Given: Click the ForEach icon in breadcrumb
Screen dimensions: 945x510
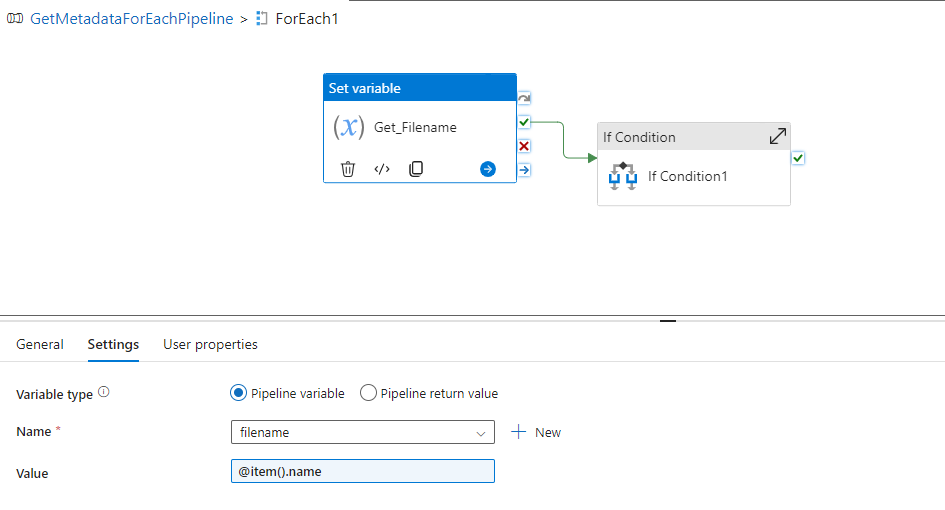Looking at the screenshot, I should coord(262,19).
